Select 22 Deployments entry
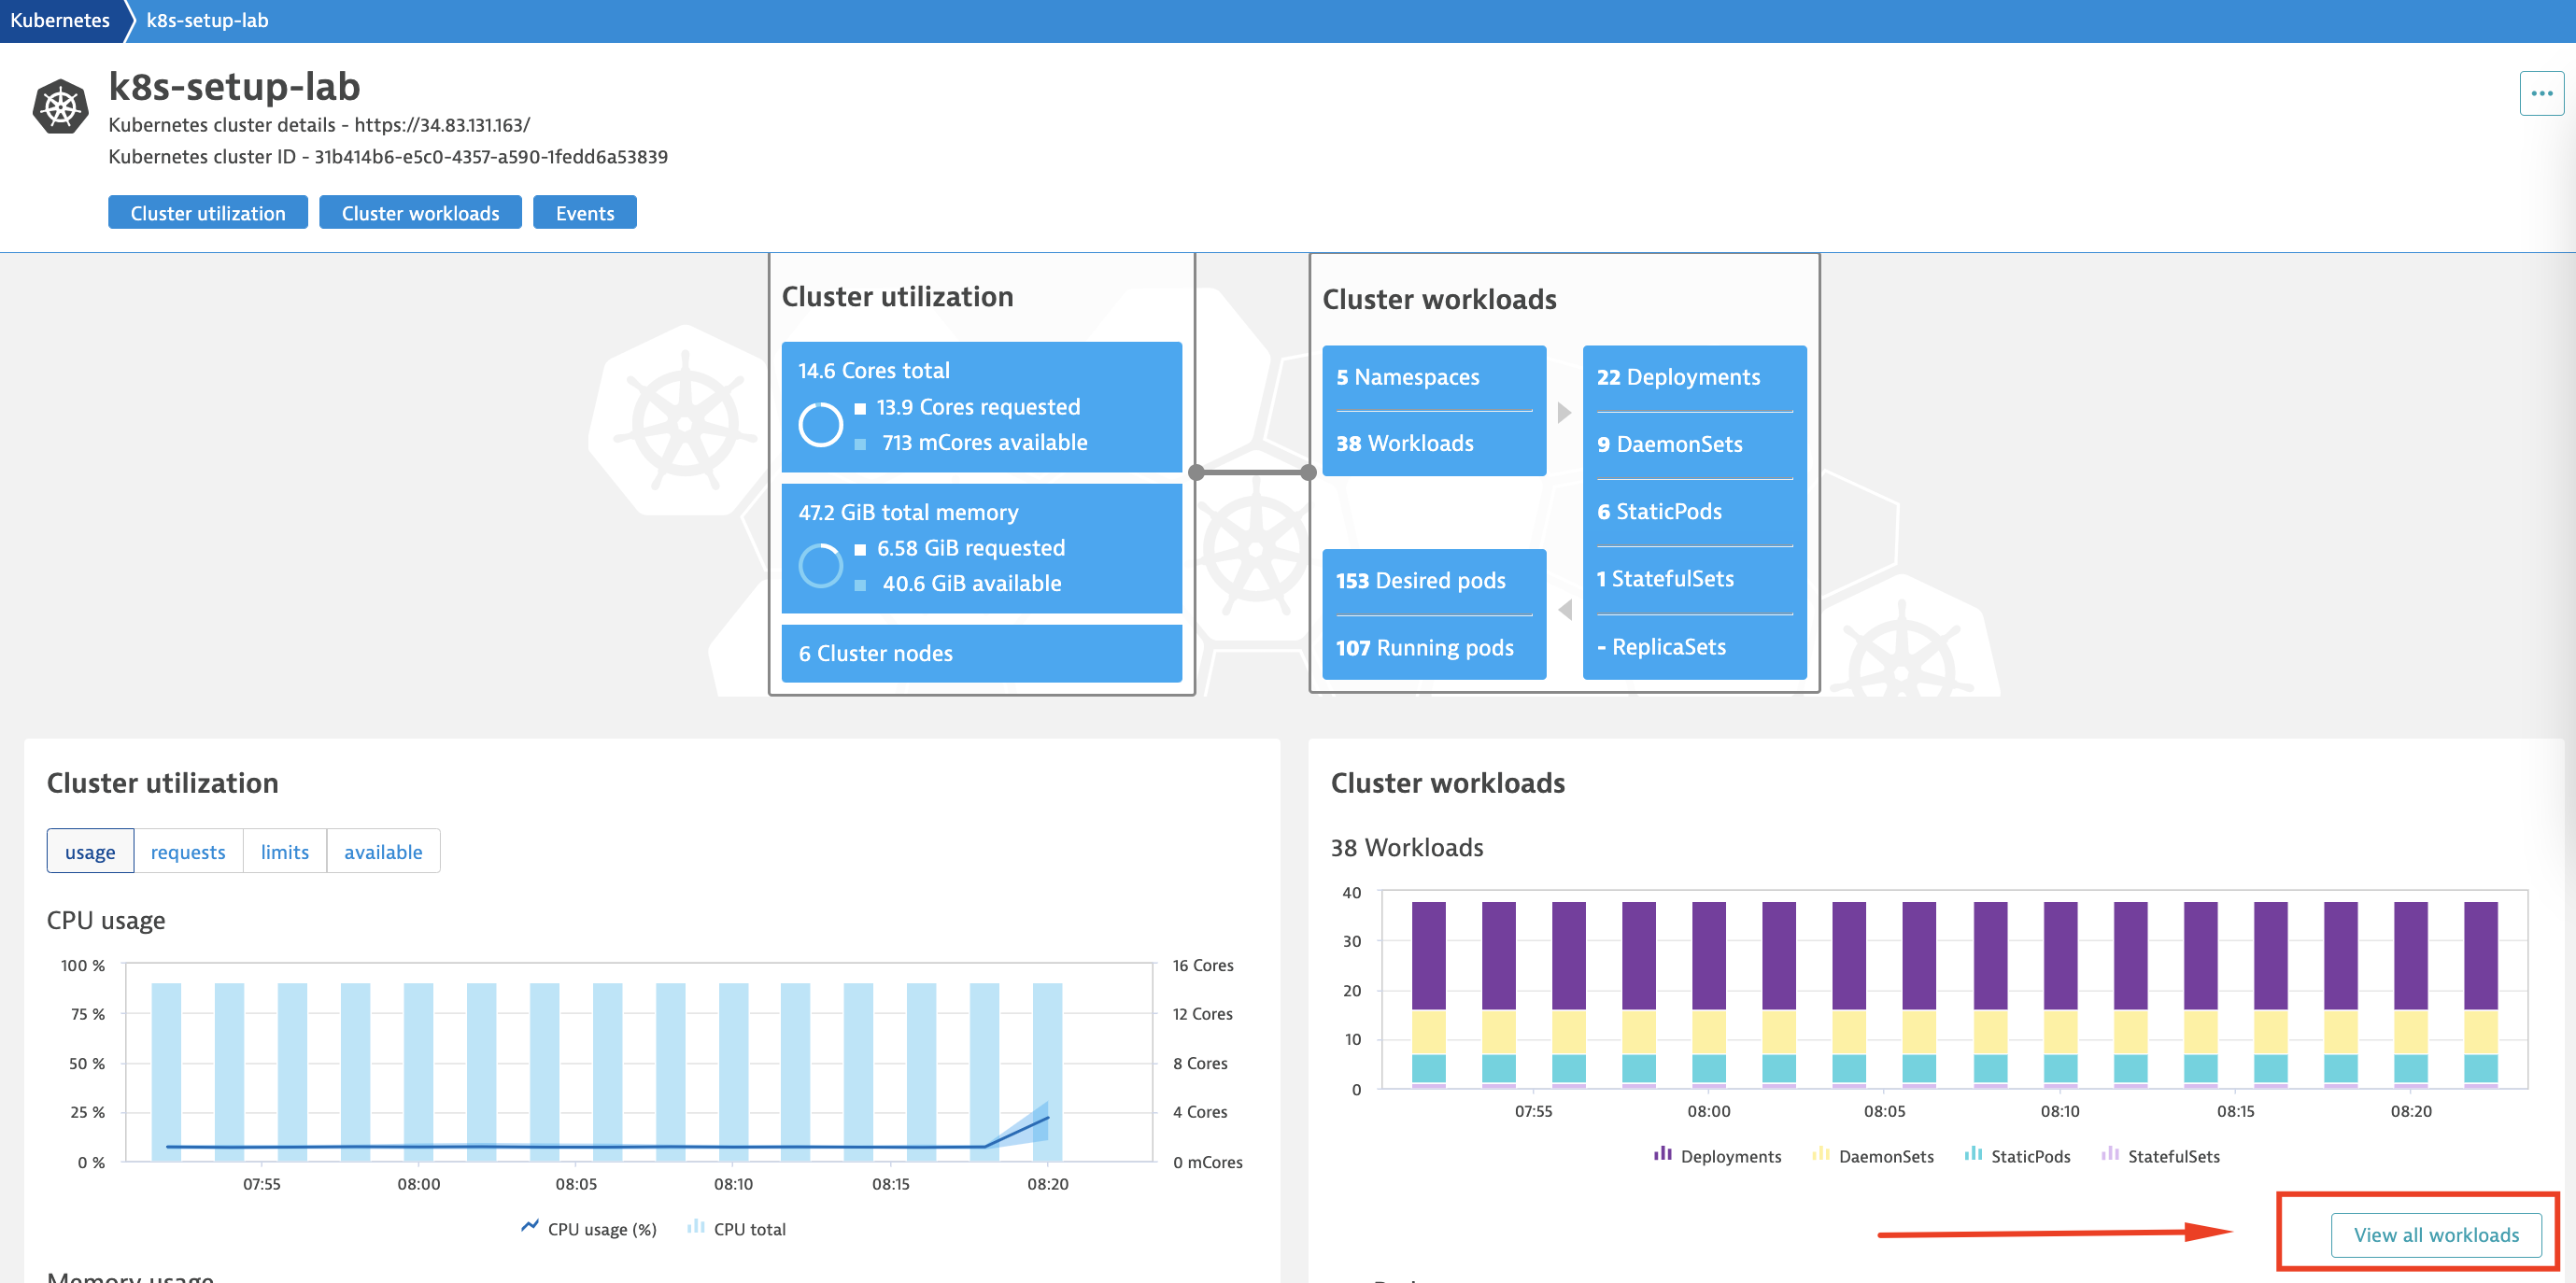The image size is (2576, 1283). pos(1678,377)
